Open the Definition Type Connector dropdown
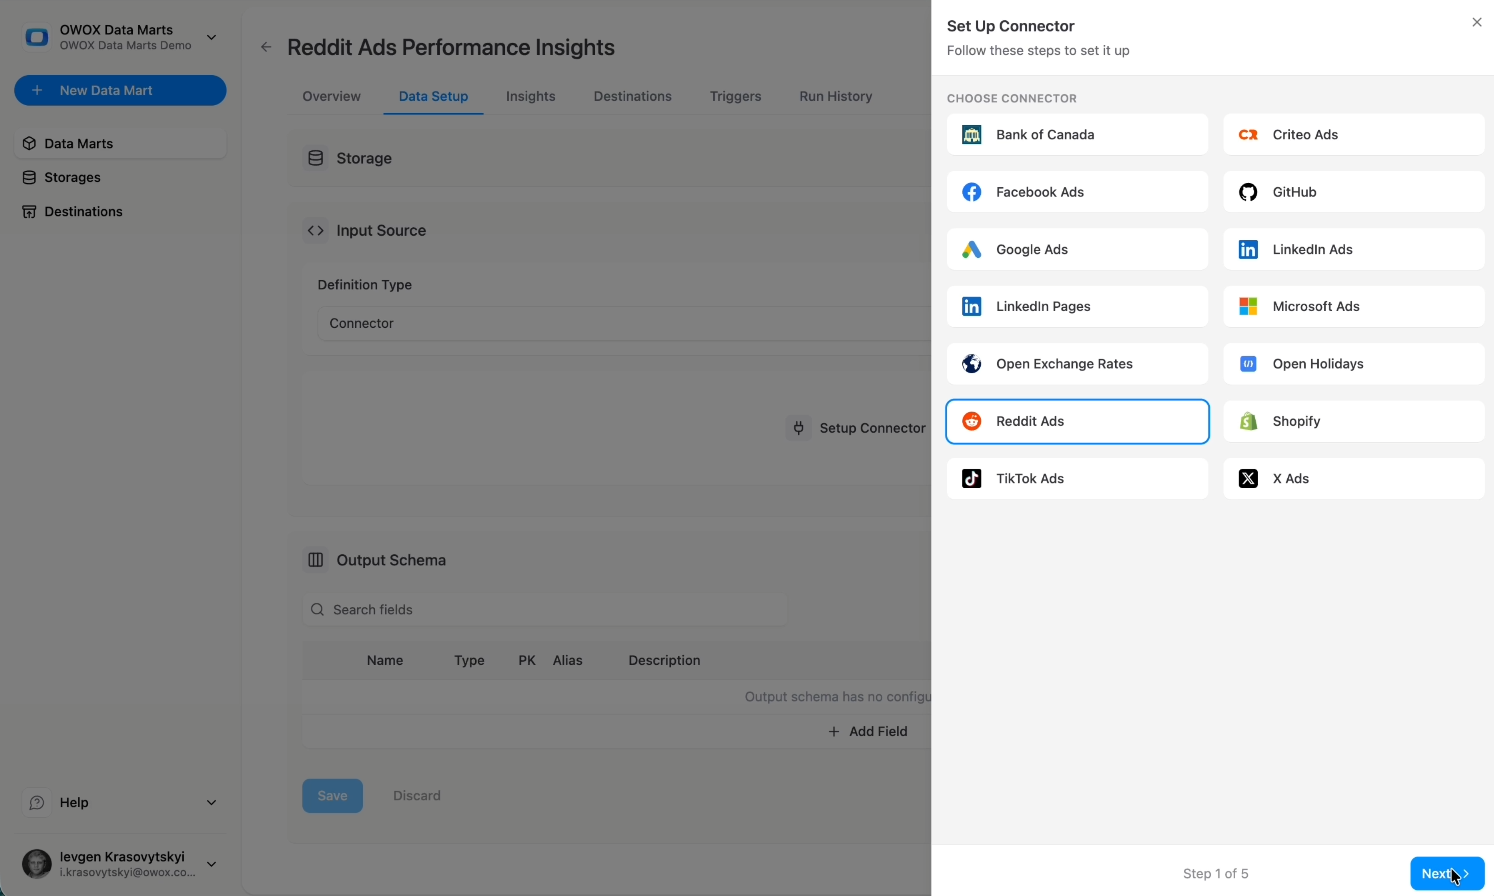The height and width of the screenshot is (896, 1494). pos(624,324)
